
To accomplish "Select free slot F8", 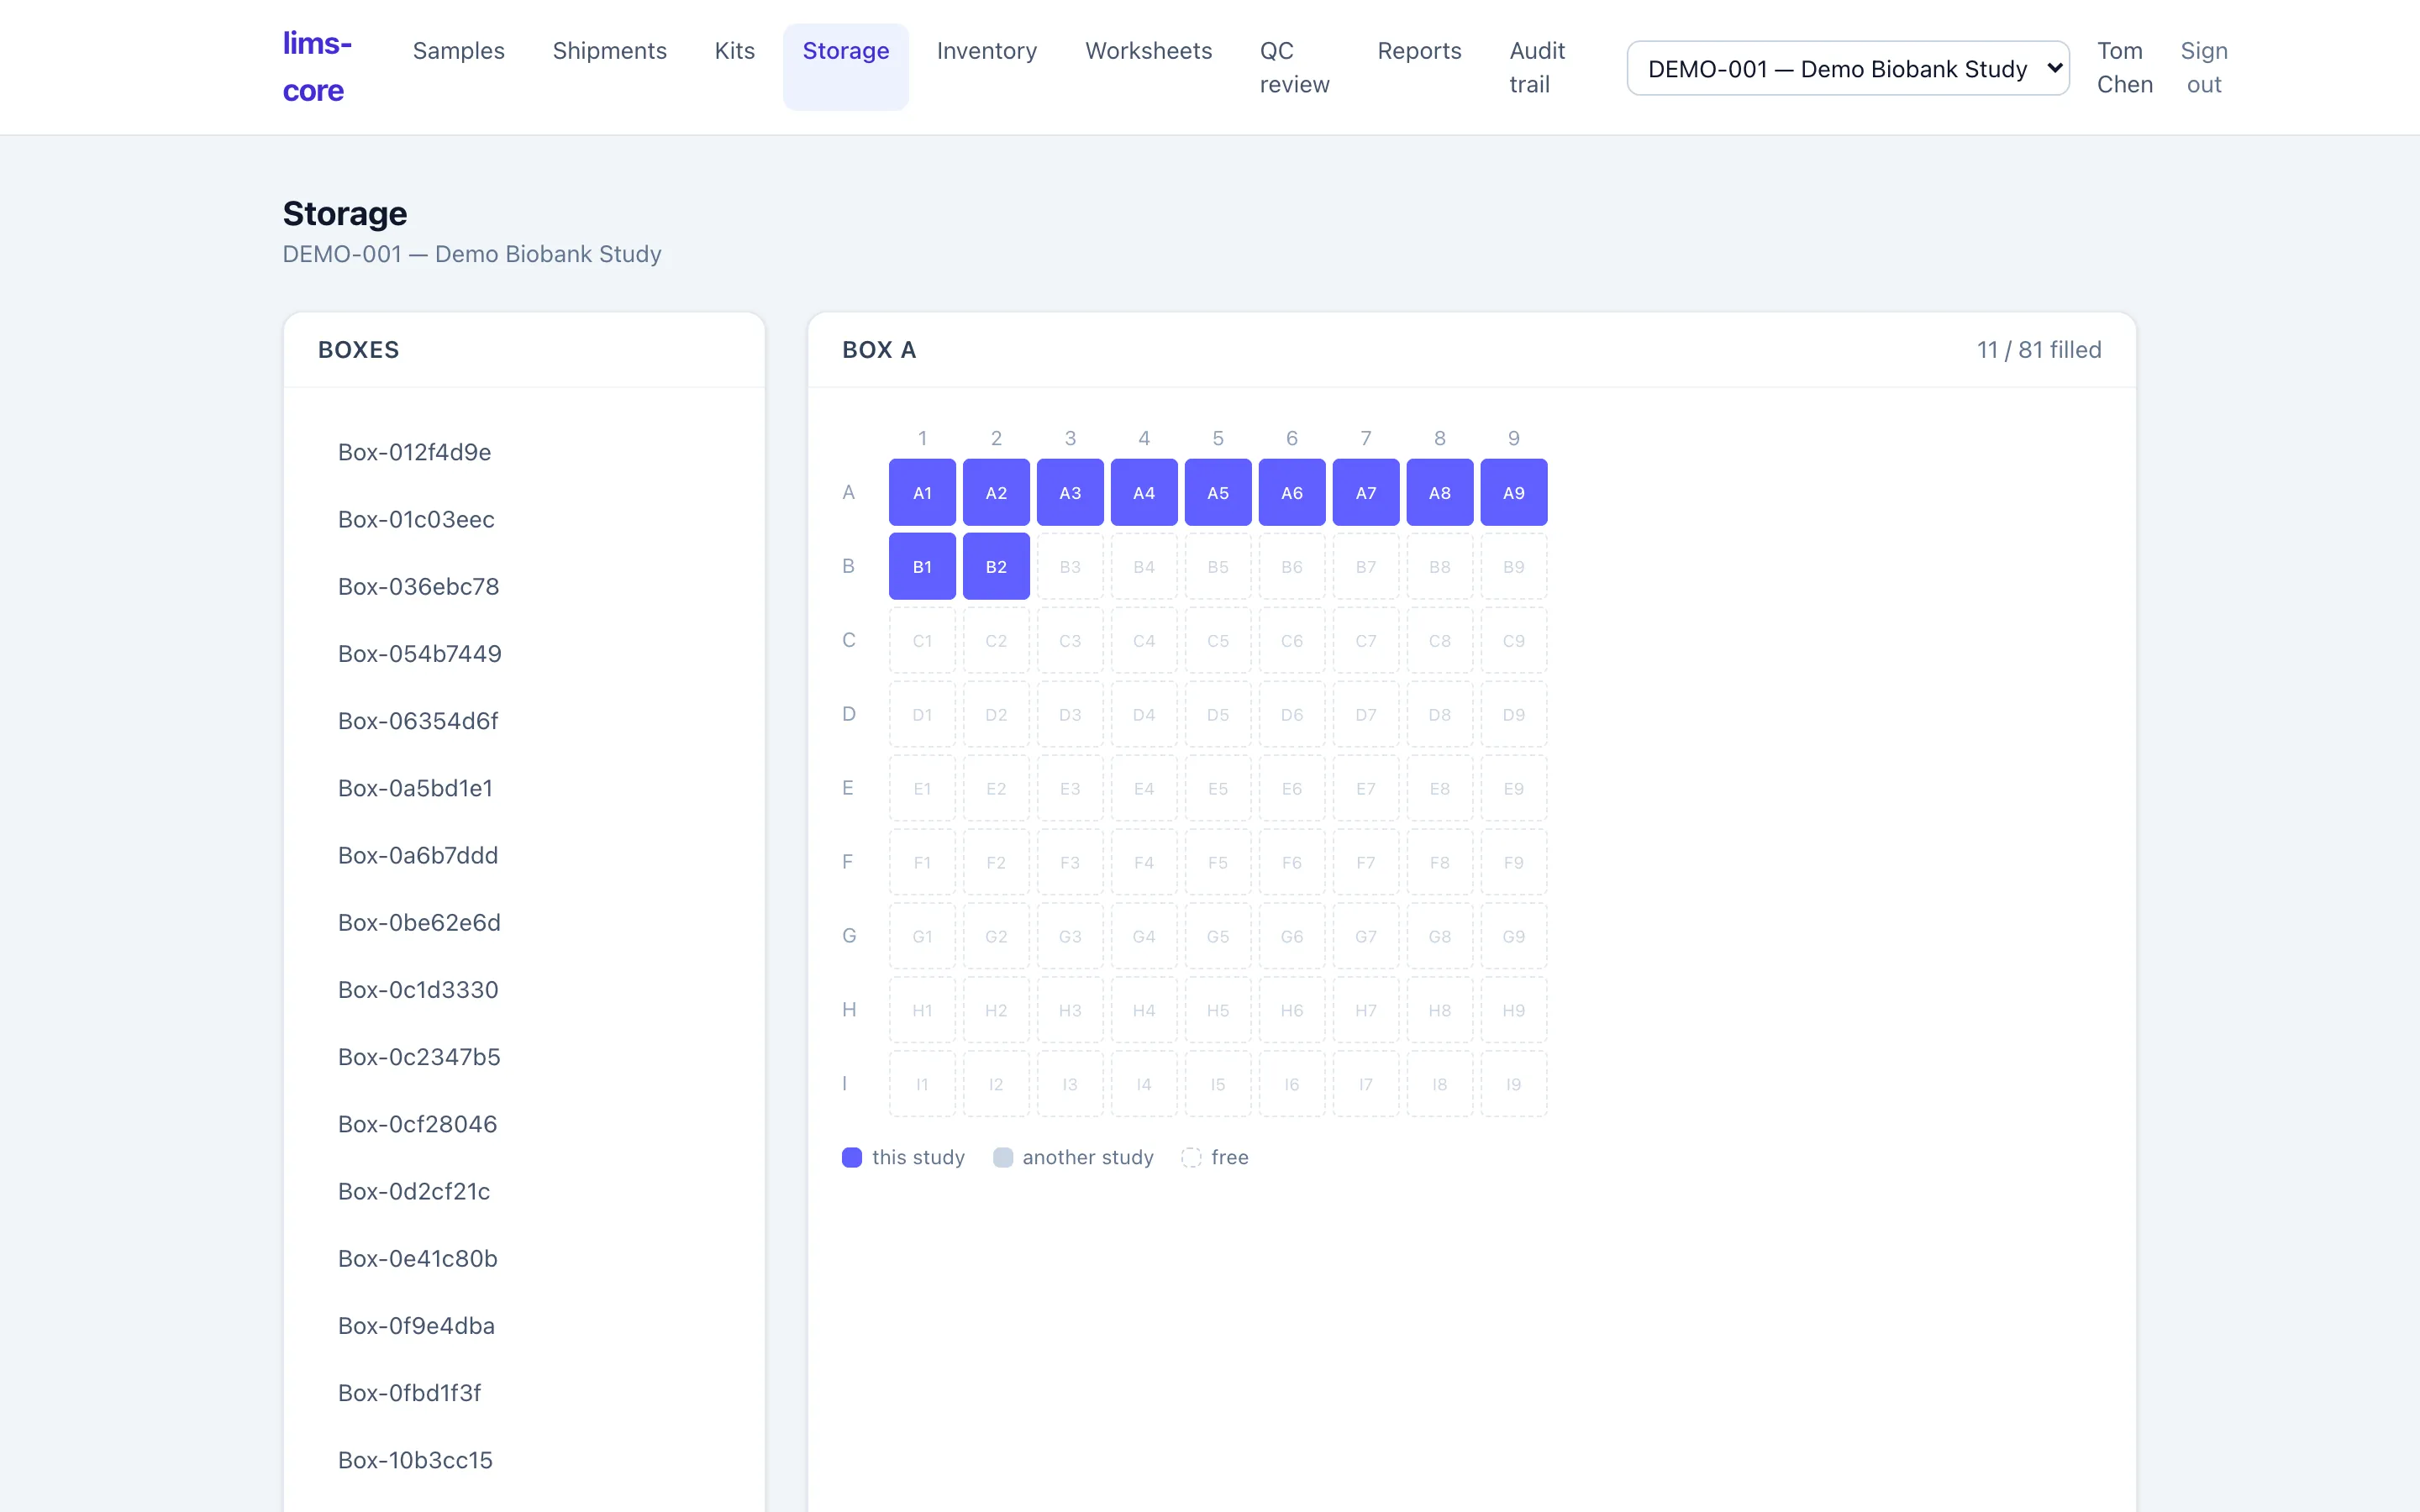I will click(x=1440, y=862).
